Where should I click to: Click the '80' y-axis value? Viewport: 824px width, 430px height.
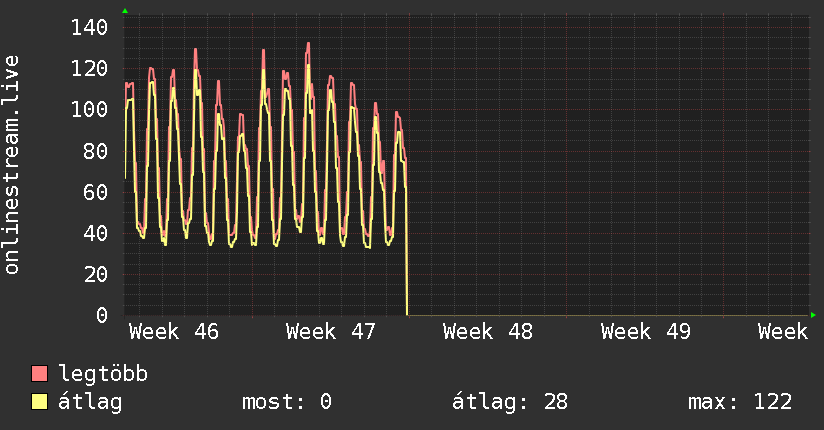click(96, 151)
